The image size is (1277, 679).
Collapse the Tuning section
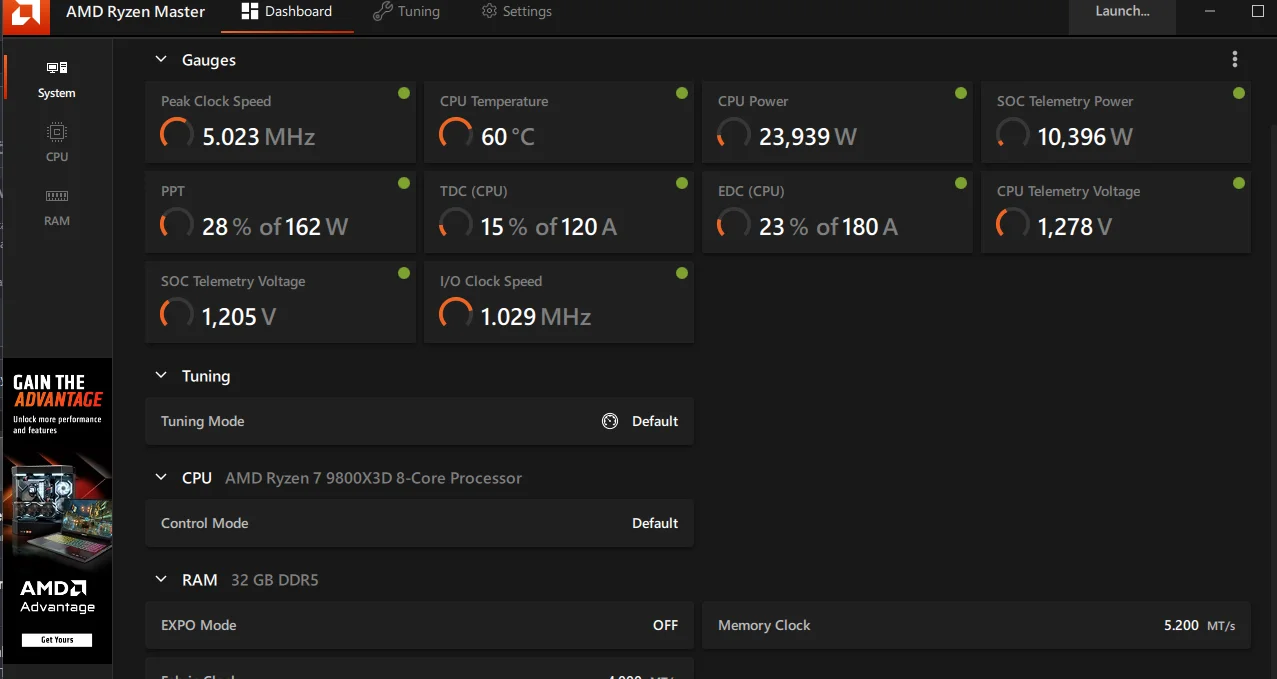point(160,376)
